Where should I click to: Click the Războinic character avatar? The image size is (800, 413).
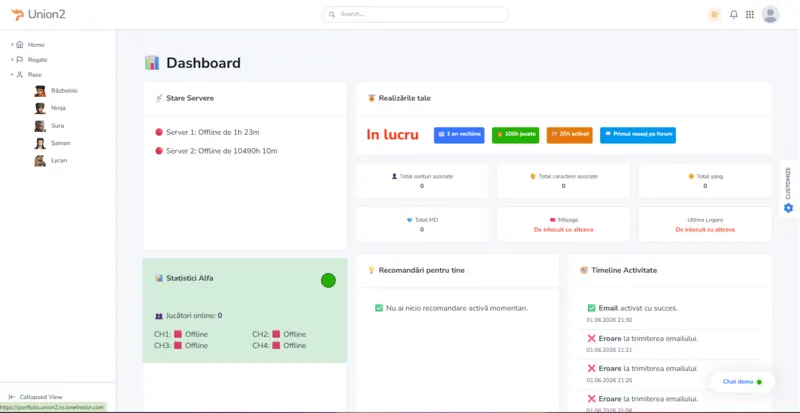coord(40,91)
